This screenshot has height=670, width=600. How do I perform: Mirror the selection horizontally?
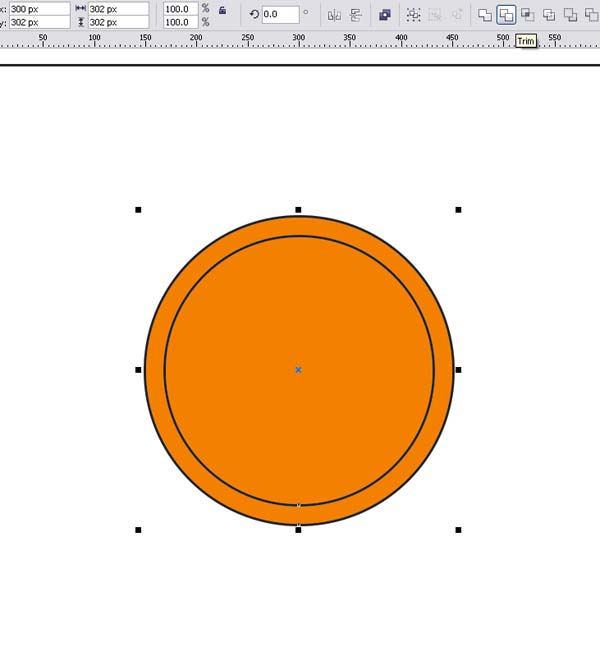pos(334,15)
